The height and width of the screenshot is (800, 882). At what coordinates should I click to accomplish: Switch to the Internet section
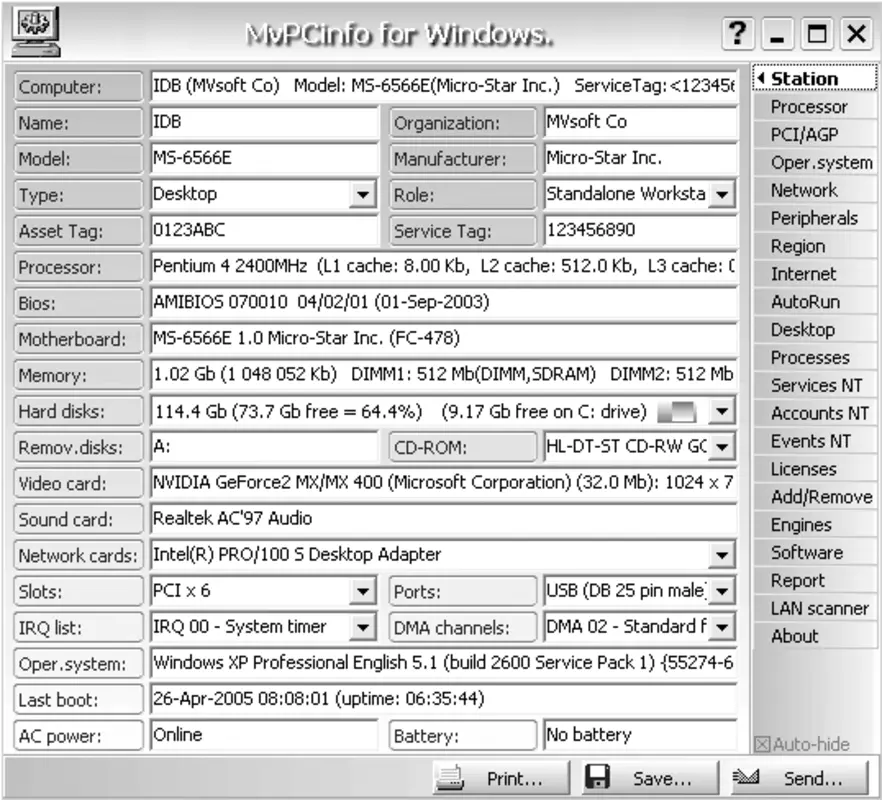click(x=815, y=274)
